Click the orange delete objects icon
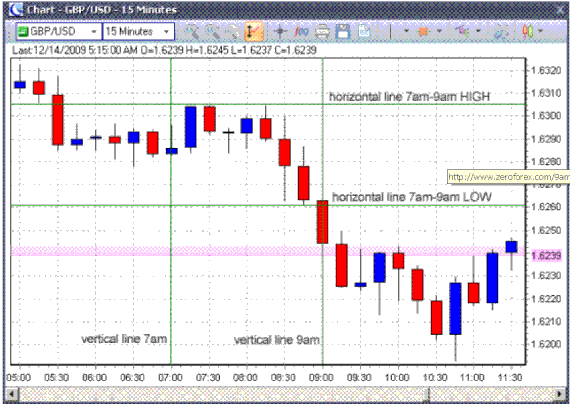570x404 pixels. (x=423, y=32)
